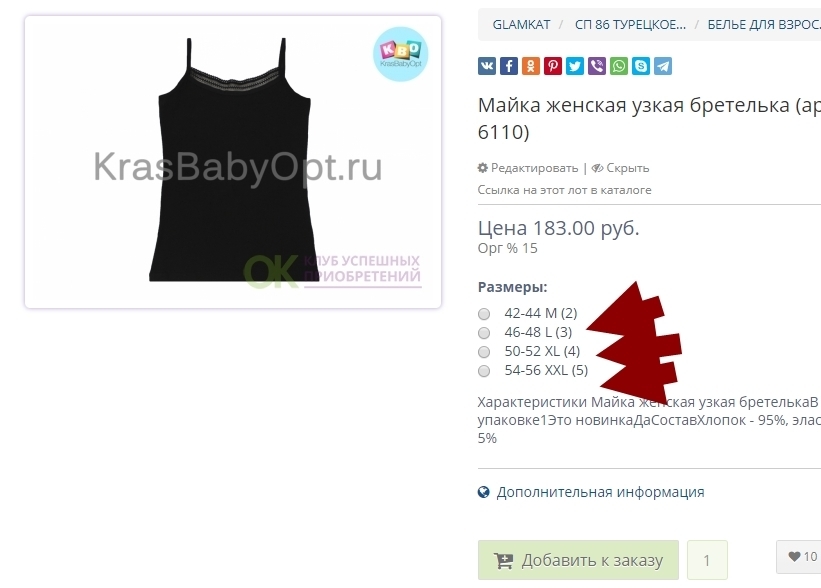The height and width of the screenshot is (588, 821).
Task: Share the product on VK
Action: click(486, 66)
